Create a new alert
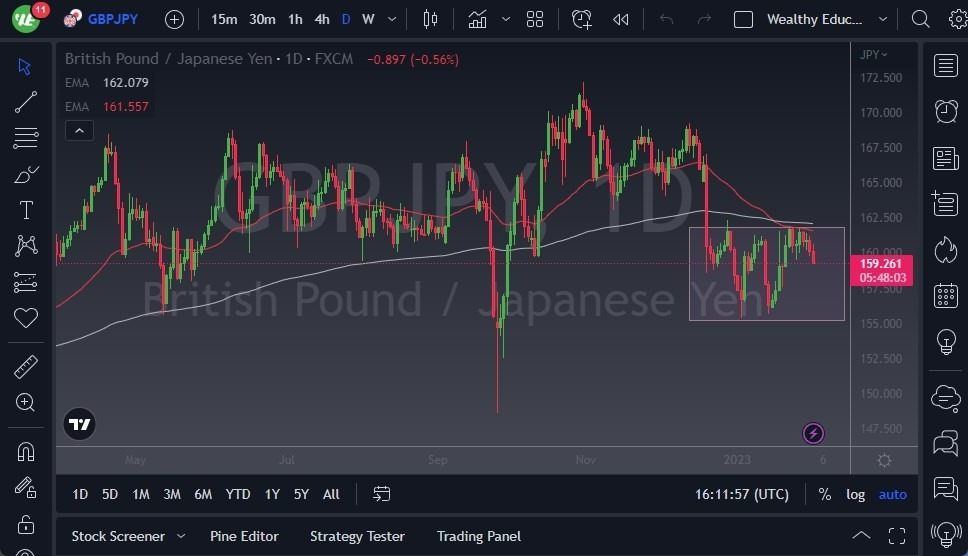 point(582,20)
